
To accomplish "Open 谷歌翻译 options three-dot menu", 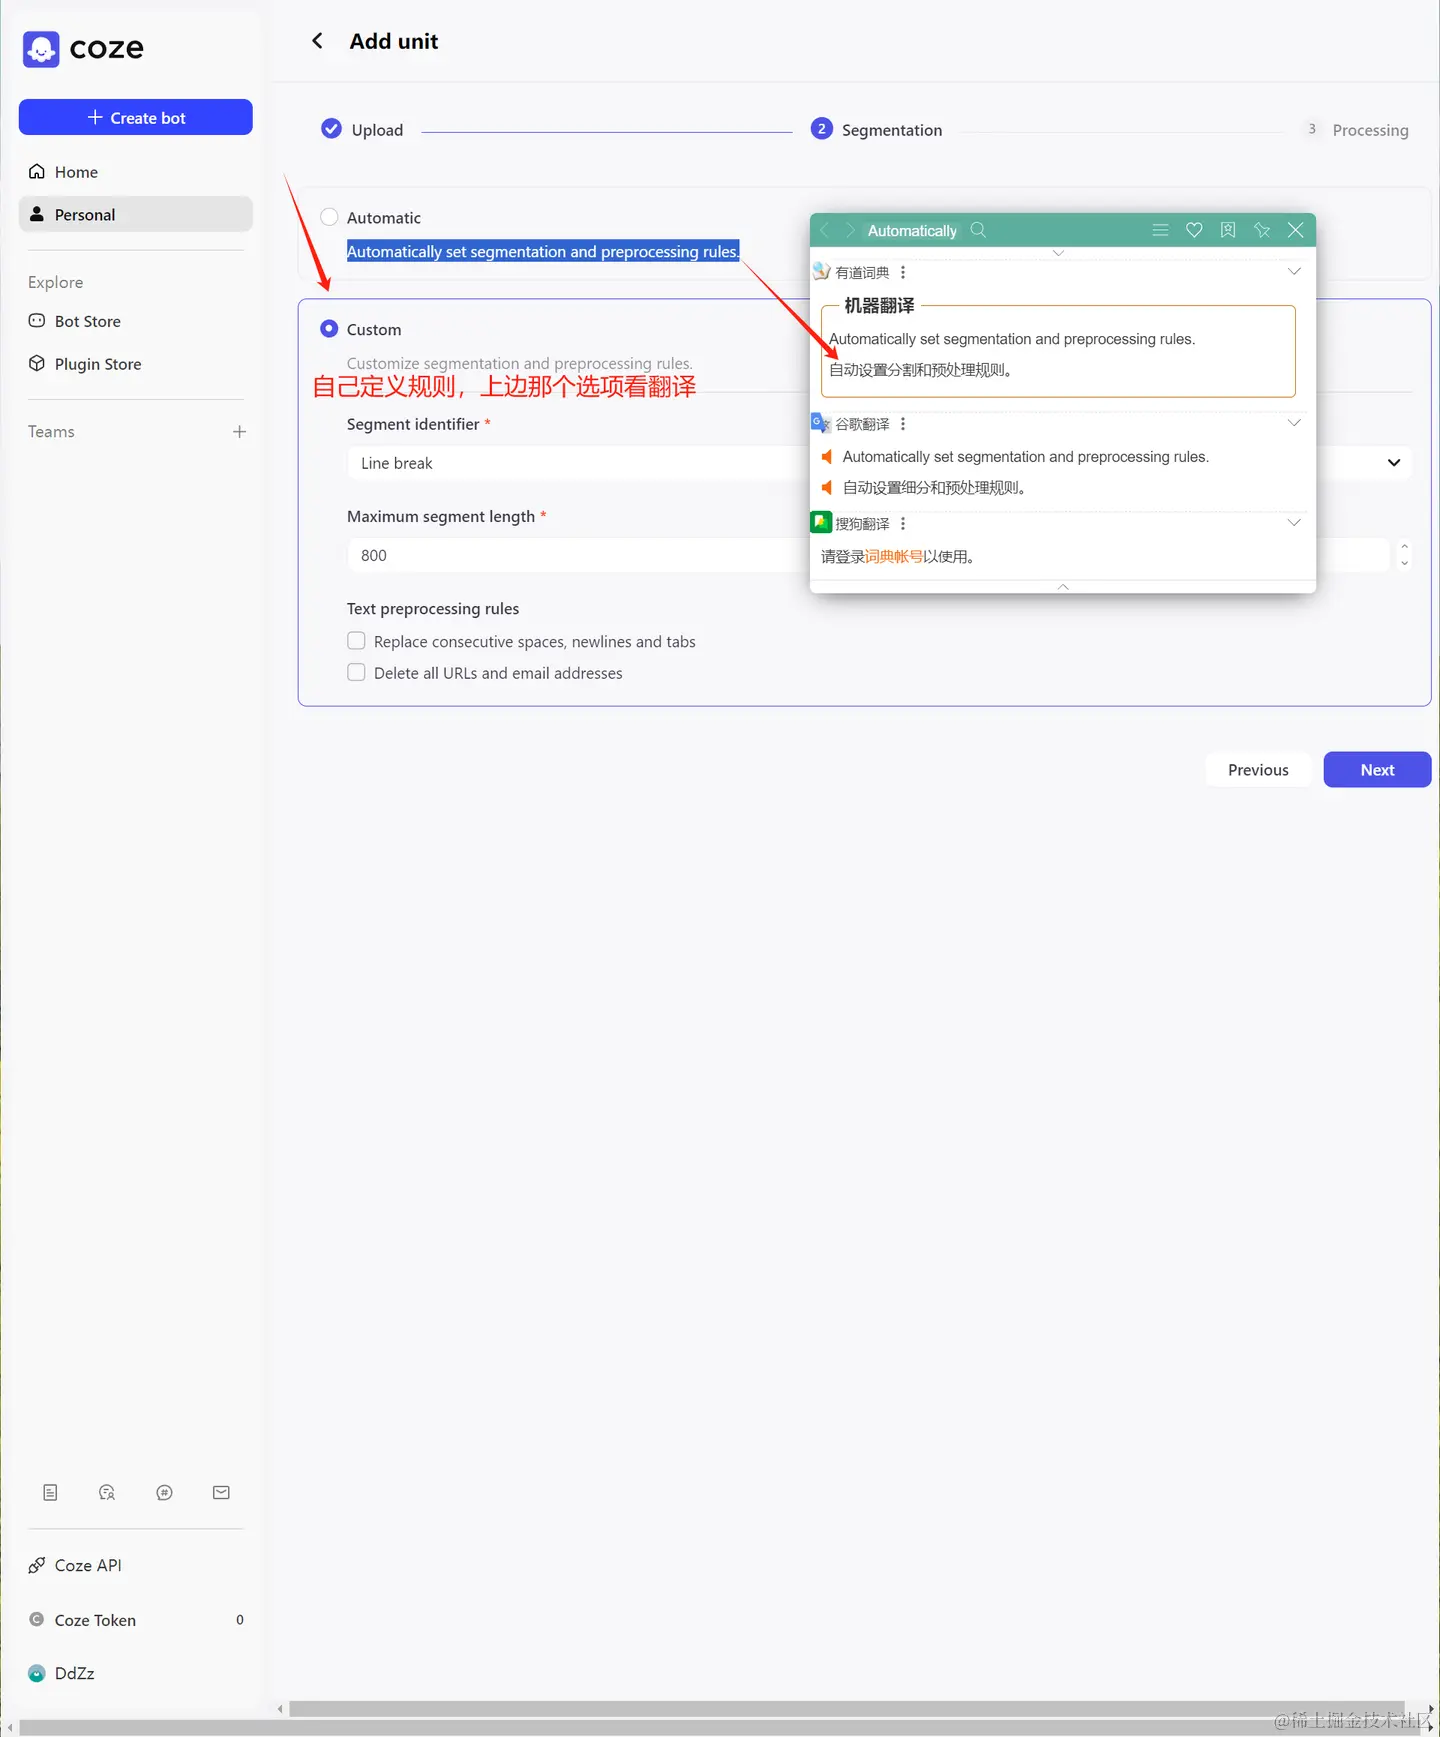I will coord(903,424).
